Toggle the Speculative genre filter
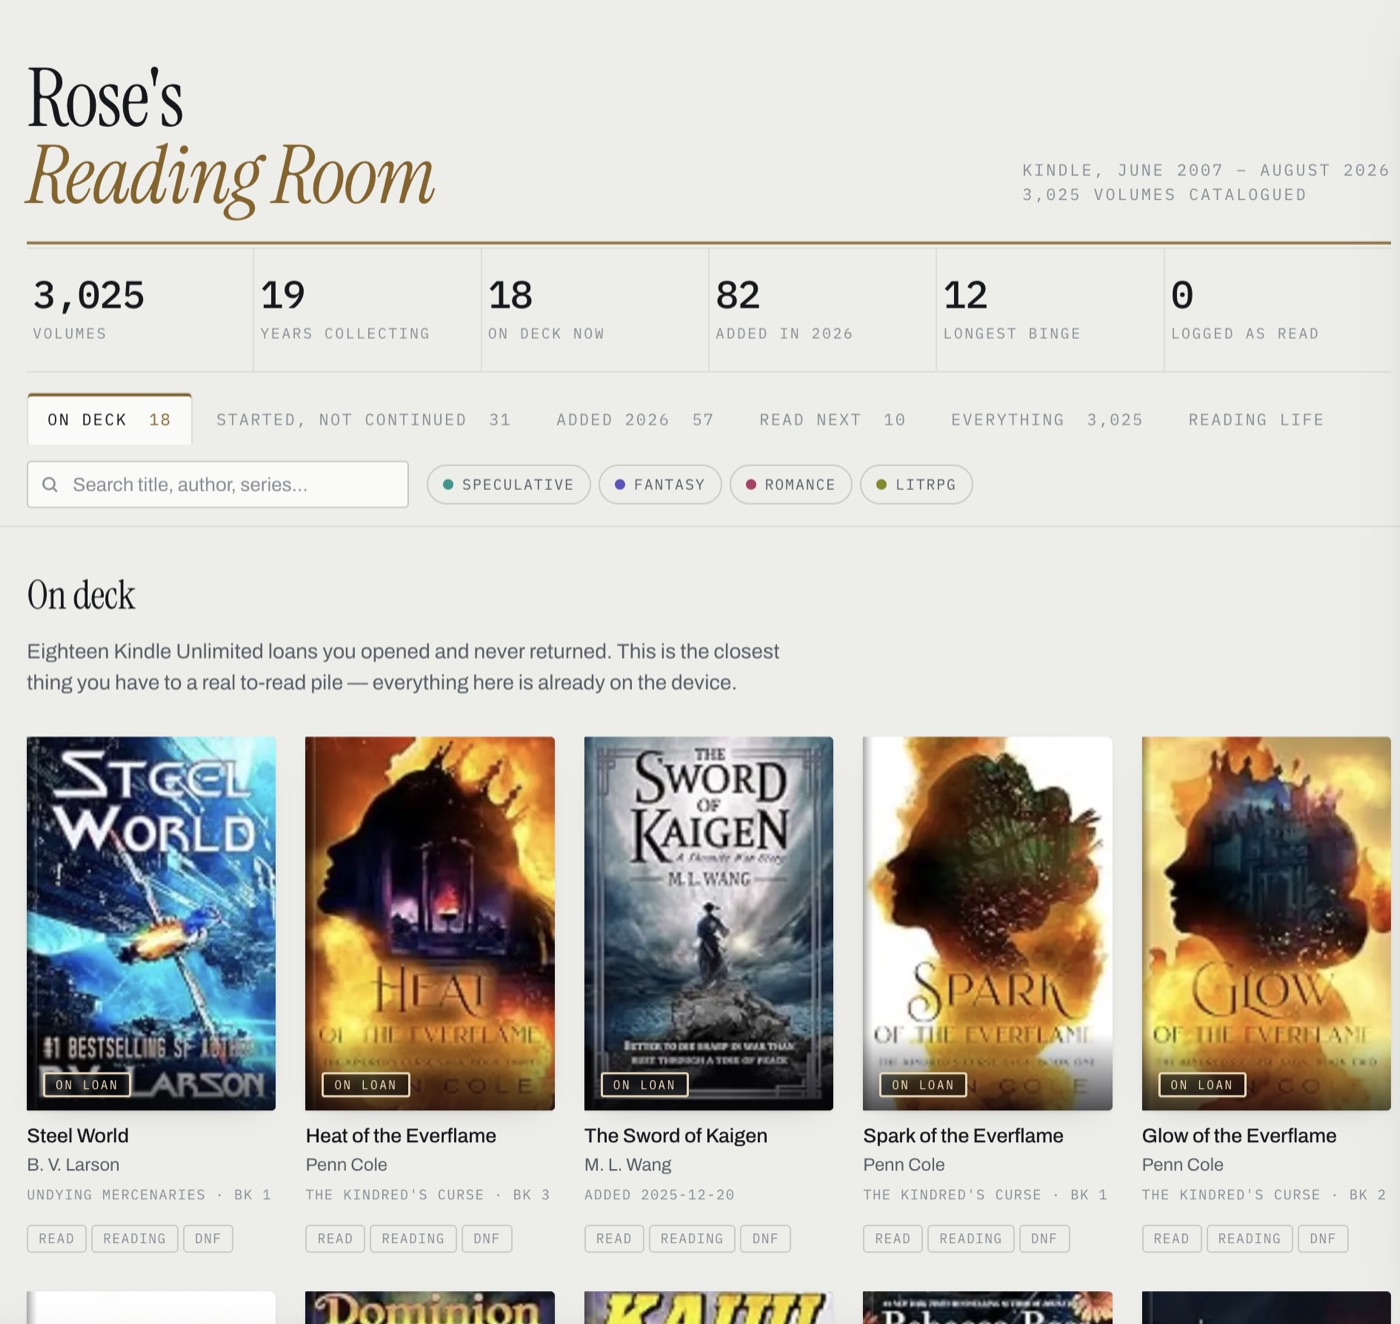The height and width of the screenshot is (1324, 1400). coord(508,485)
